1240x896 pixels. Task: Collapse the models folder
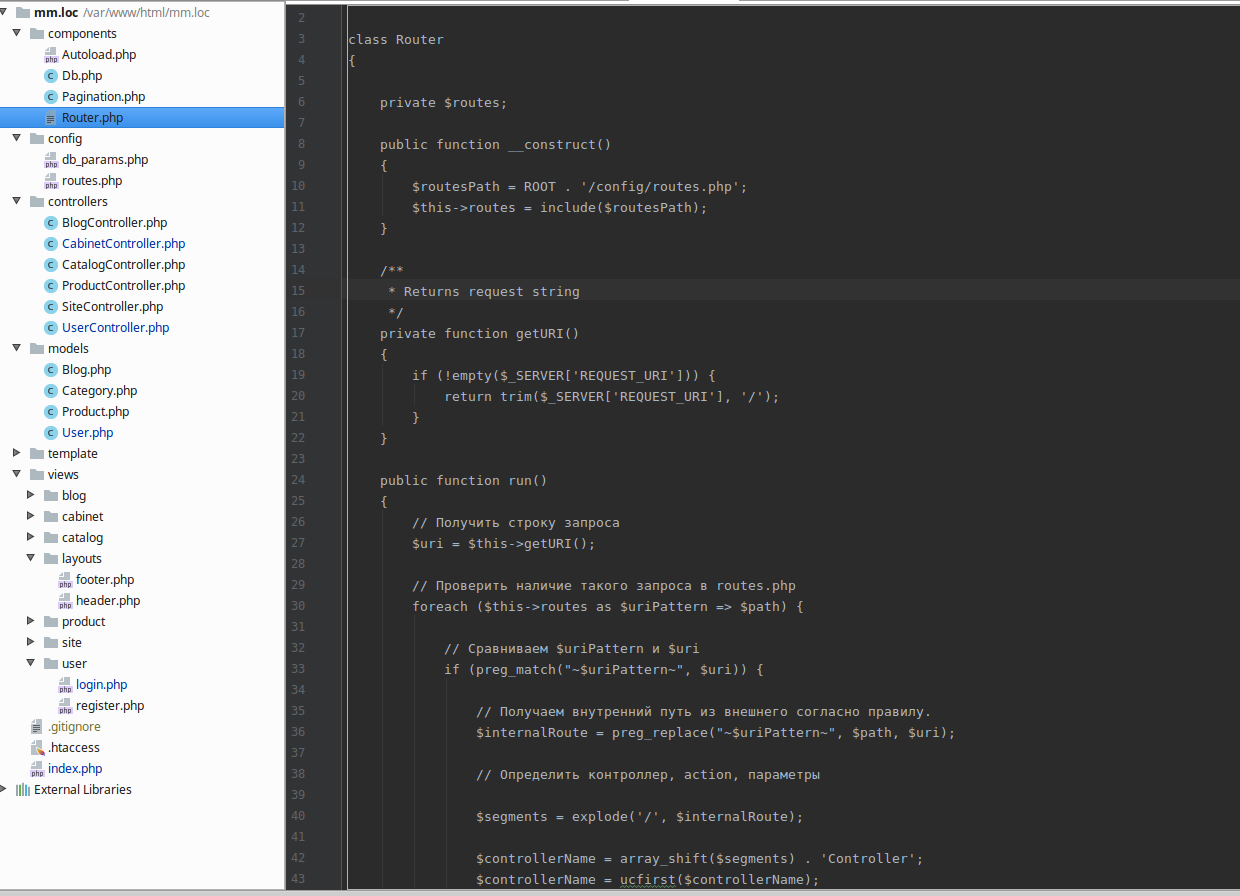(16, 349)
